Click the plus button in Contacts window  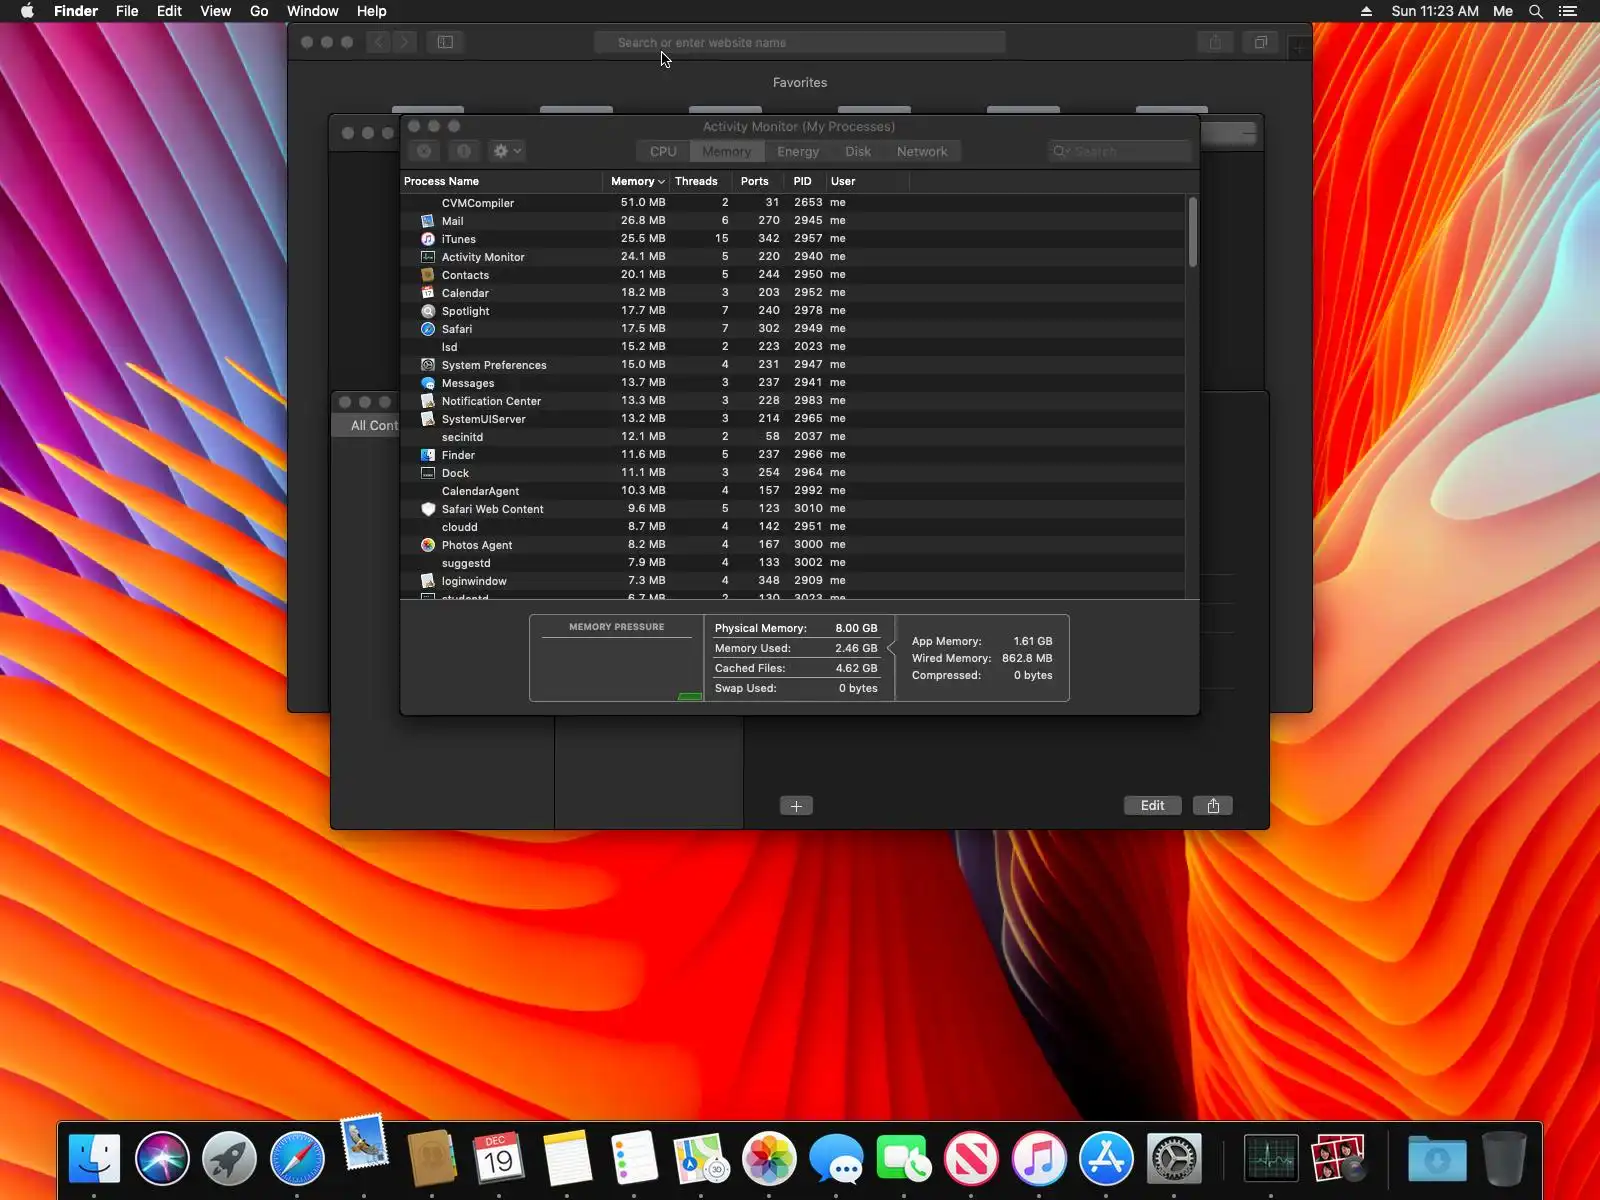[796, 806]
